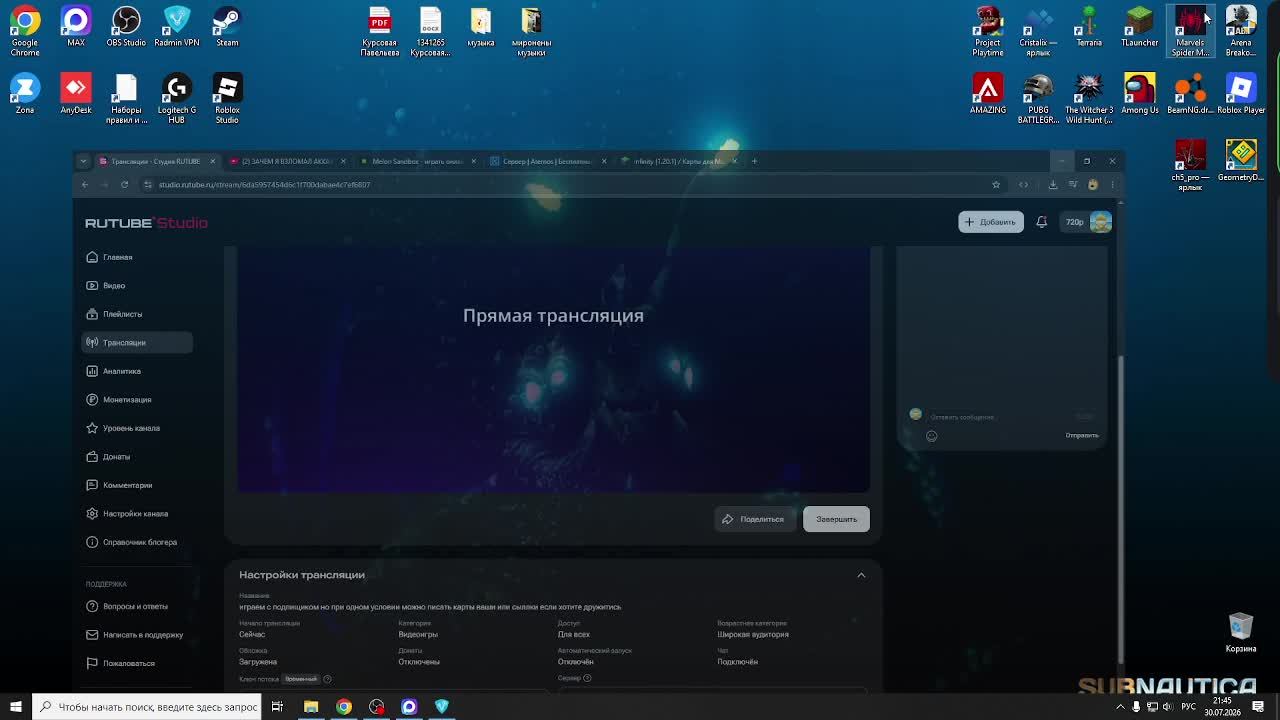Screen dimensions: 1280x720
Task: Select the Radmin VPN desktop icon
Action: pos(177,27)
